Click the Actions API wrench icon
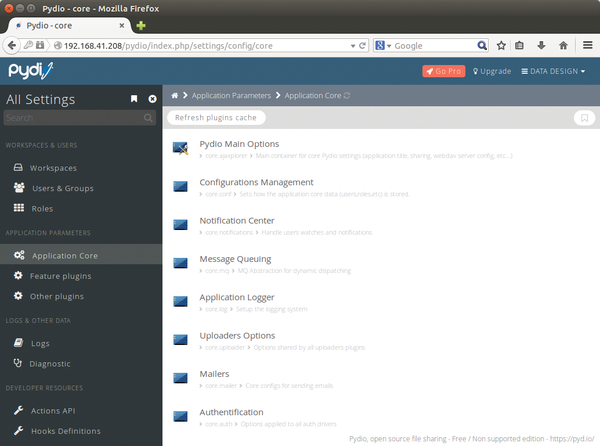 (18, 410)
